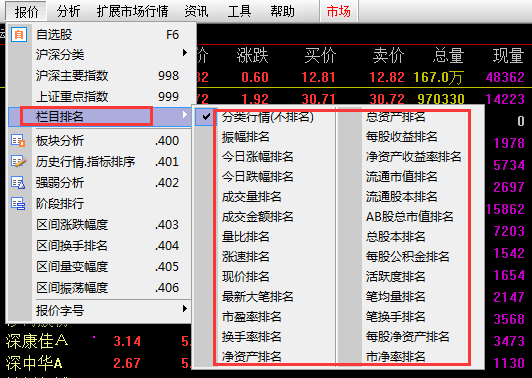This screenshot has height=378, width=532.
Task: Open the 扩展市场行情 menu
Action: pos(132,12)
